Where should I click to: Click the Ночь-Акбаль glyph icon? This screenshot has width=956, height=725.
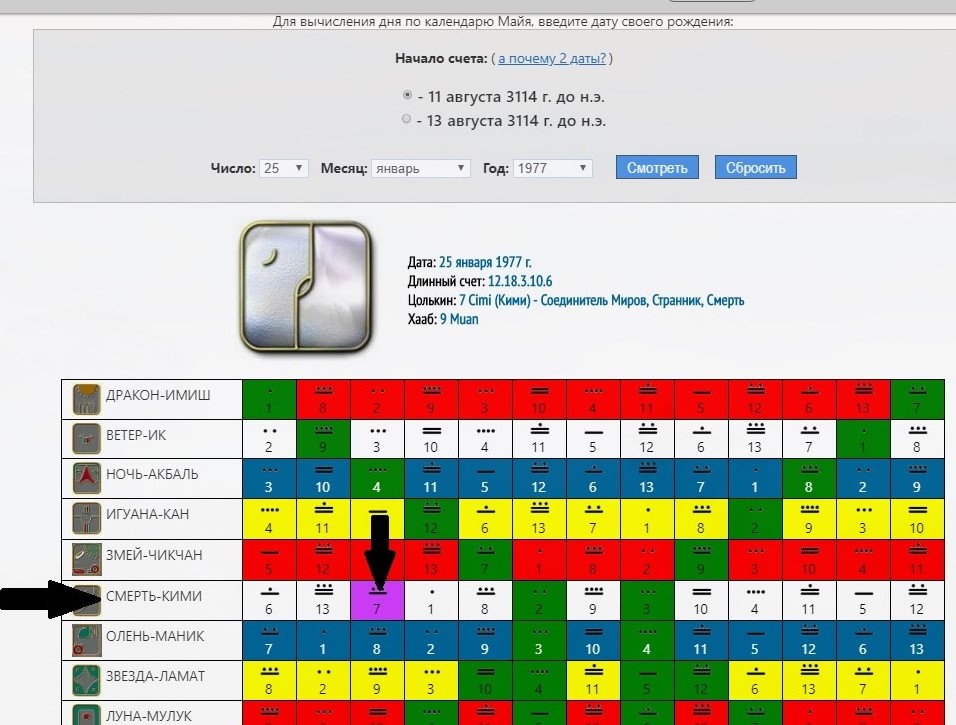point(87,479)
